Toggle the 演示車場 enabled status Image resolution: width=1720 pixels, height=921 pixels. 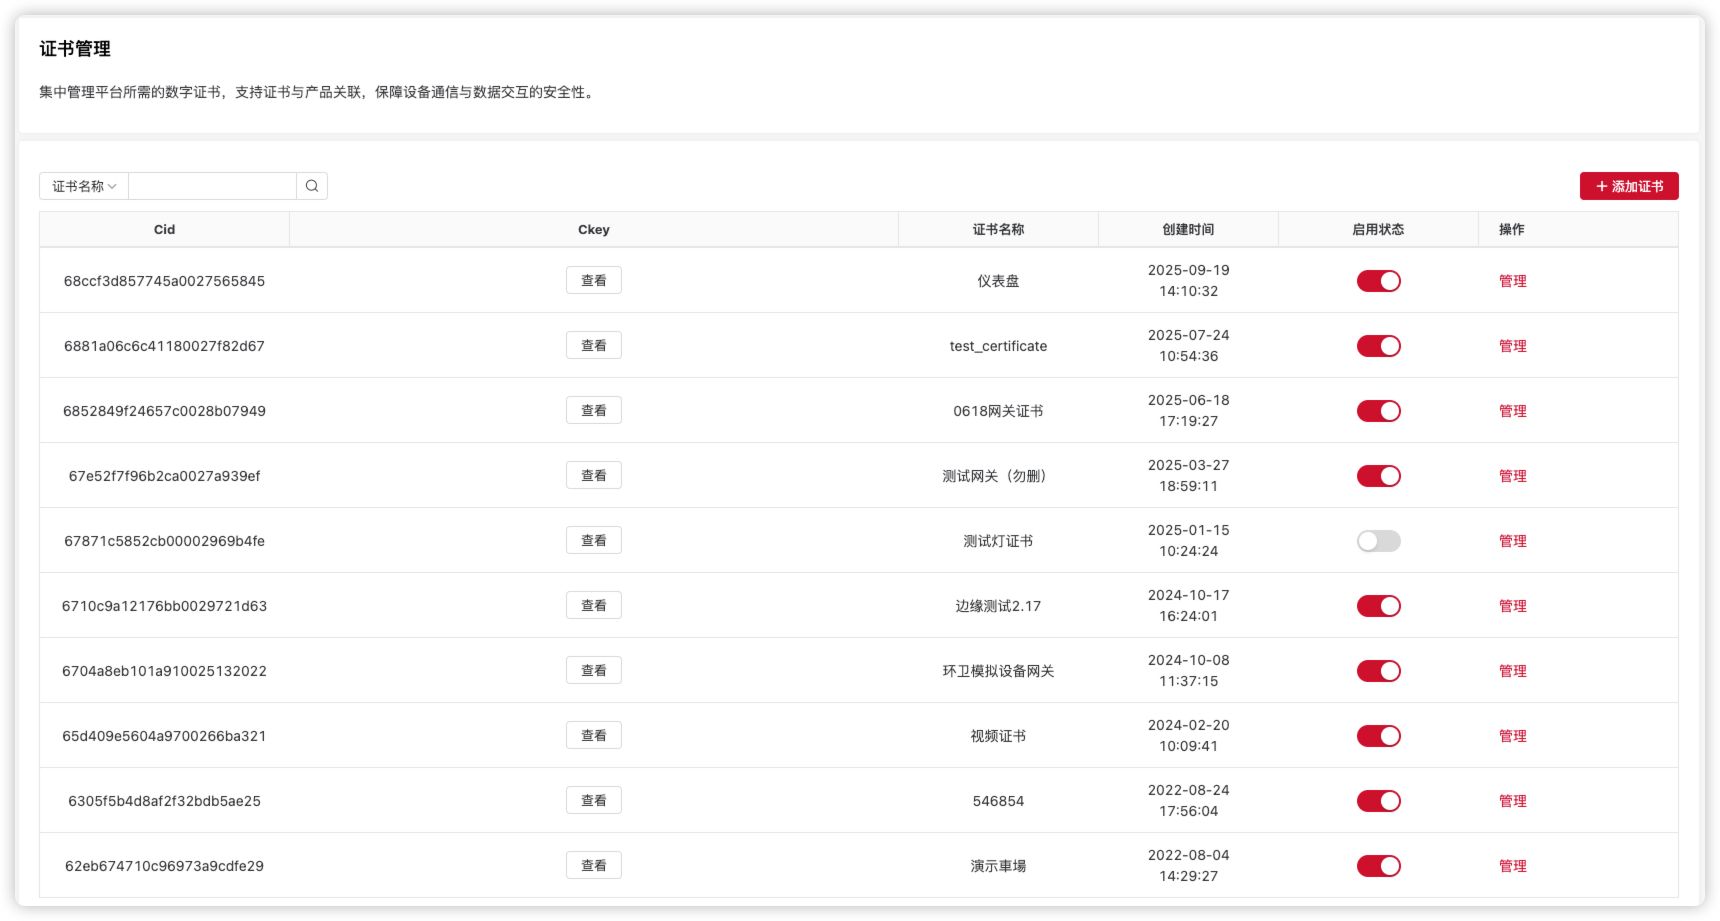(x=1378, y=866)
